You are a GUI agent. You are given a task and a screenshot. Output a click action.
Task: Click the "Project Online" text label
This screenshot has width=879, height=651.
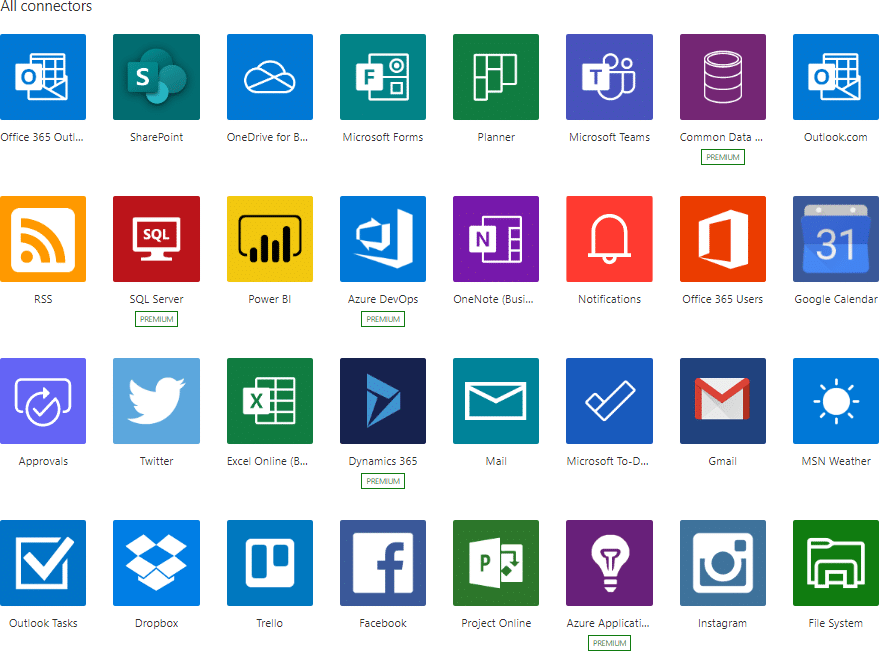pyautogui.click(x=496, y=623)
